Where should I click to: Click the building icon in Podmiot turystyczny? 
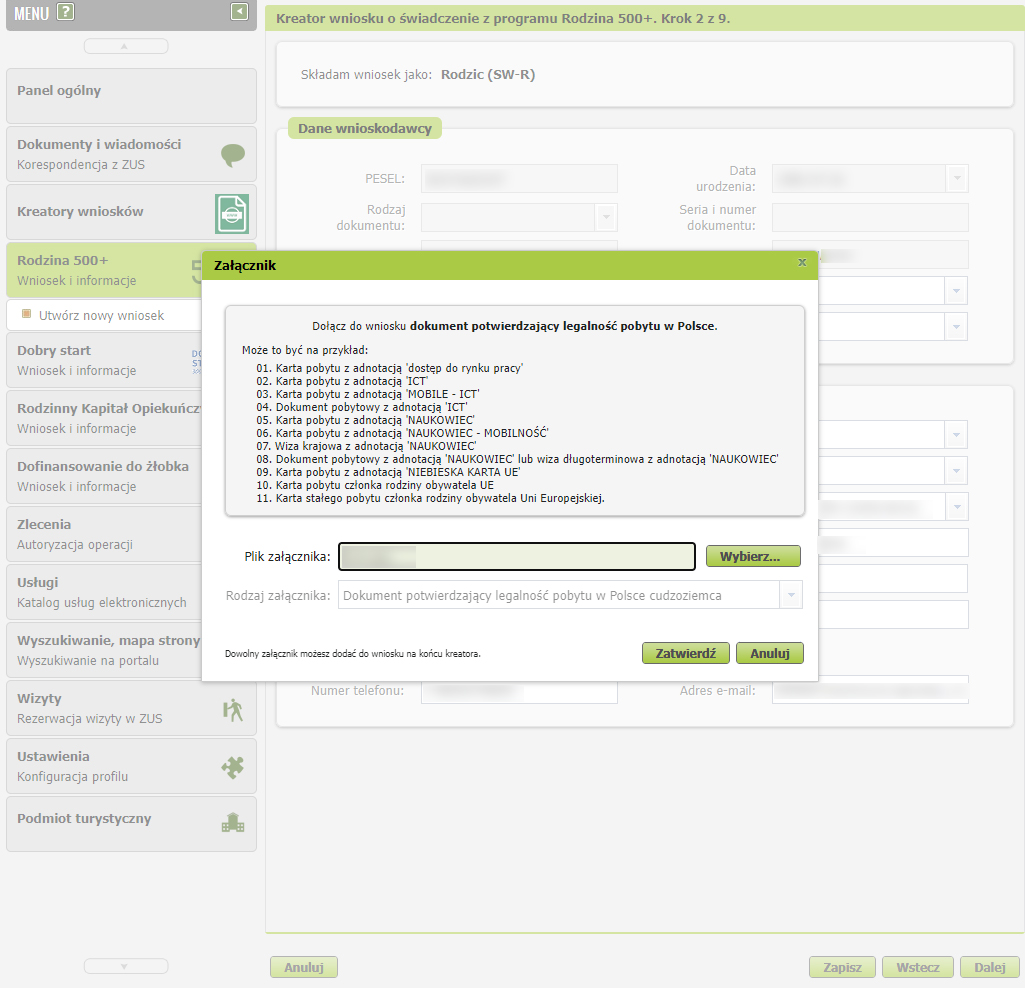tap(232, 823)
